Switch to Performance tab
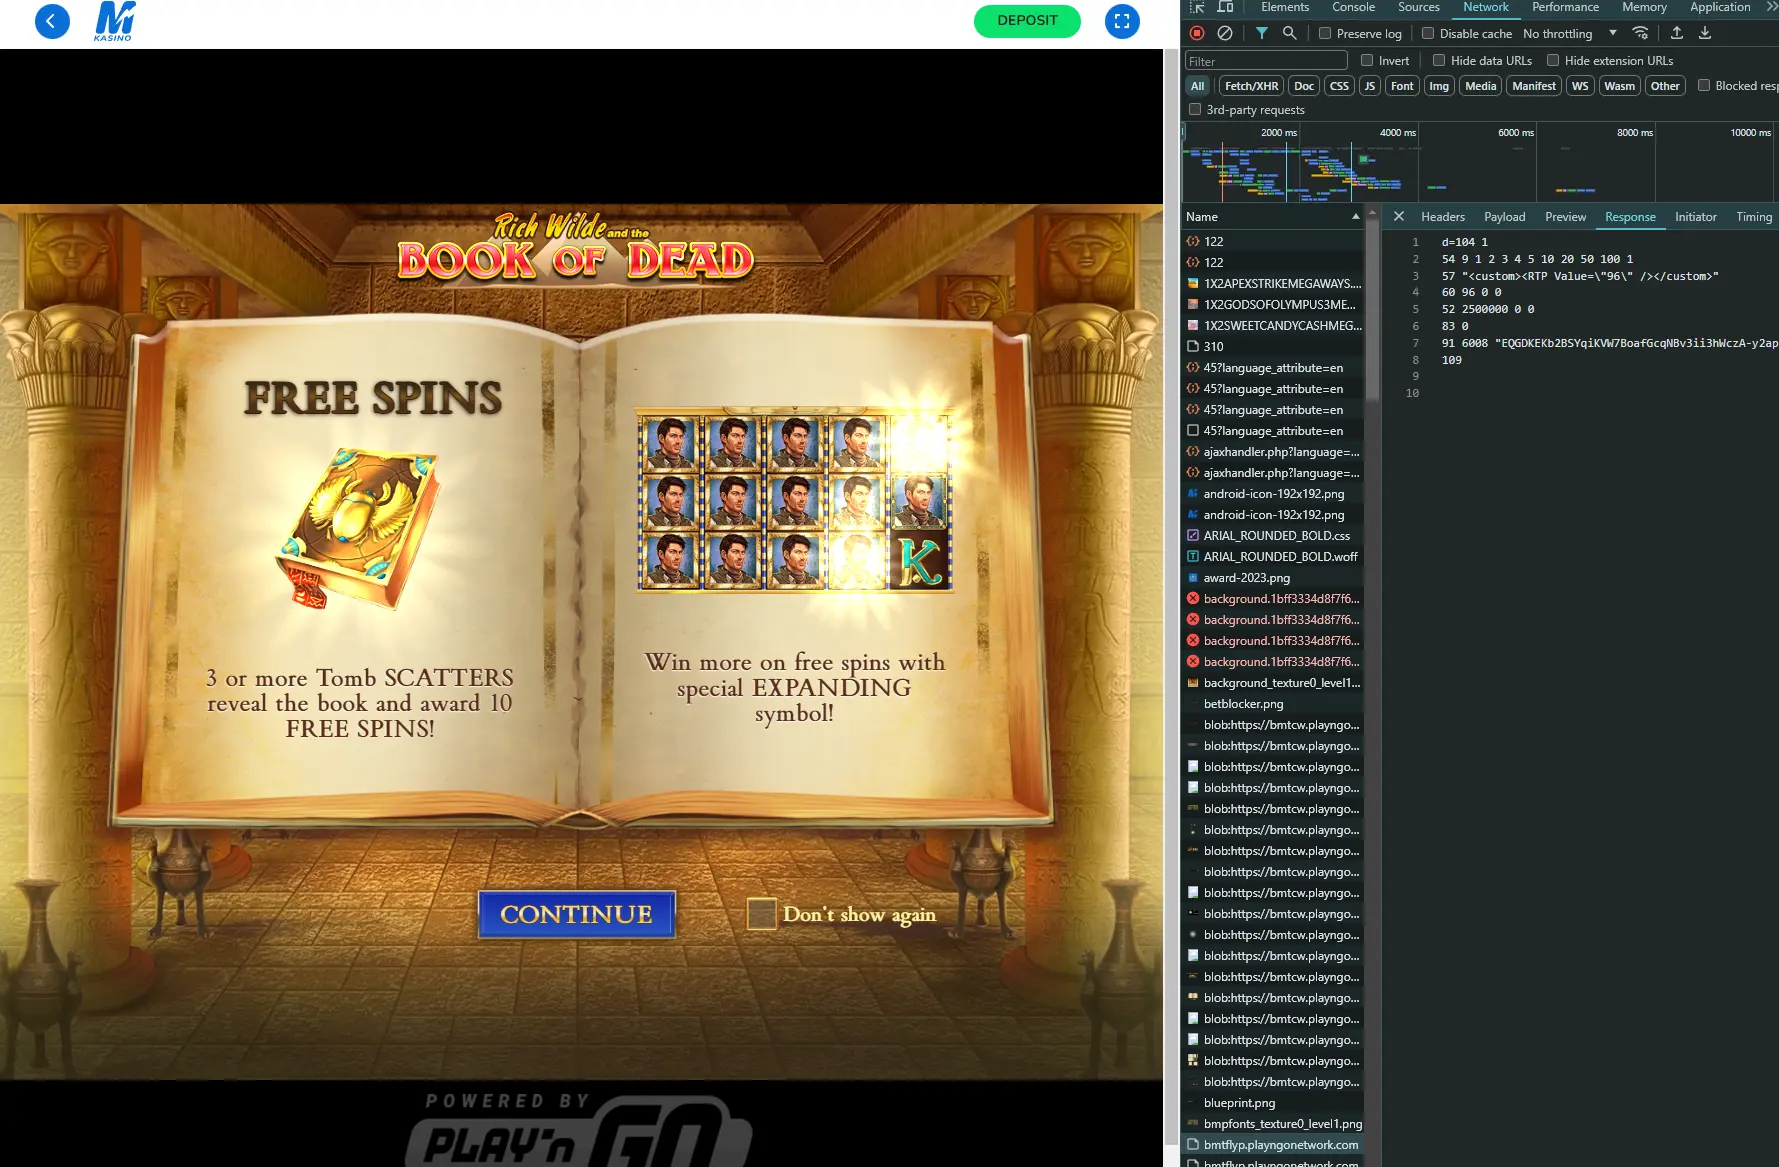The image size is (1779, 1167). click(1565, 7)
